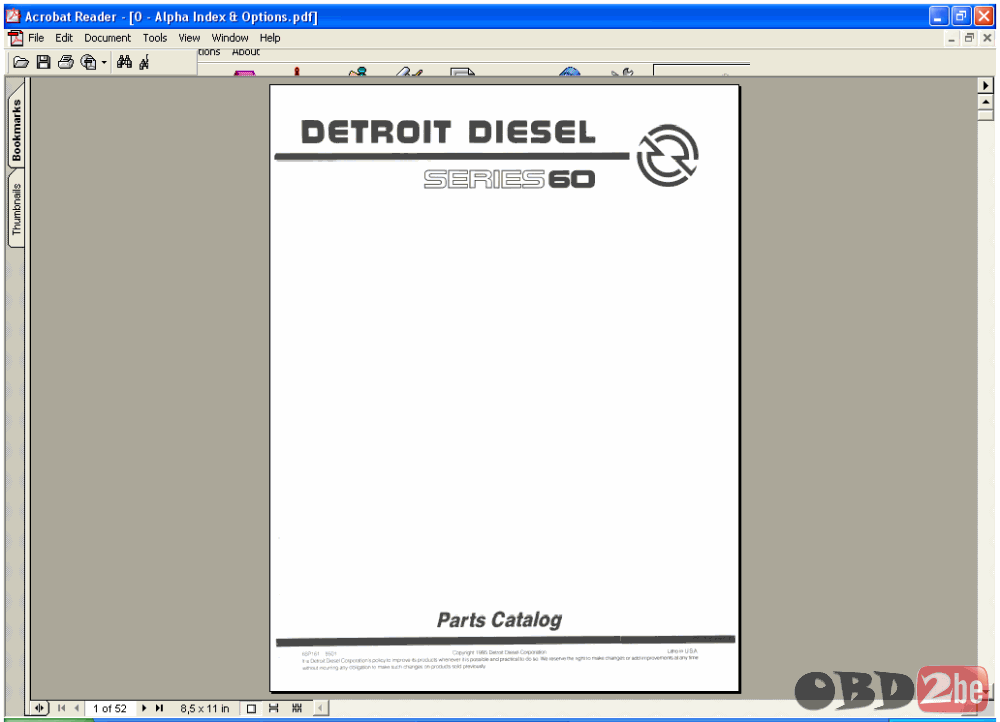The image size is (1000, 722).
Task: Go to previous page arrow
Action: [x=77, y=708]
